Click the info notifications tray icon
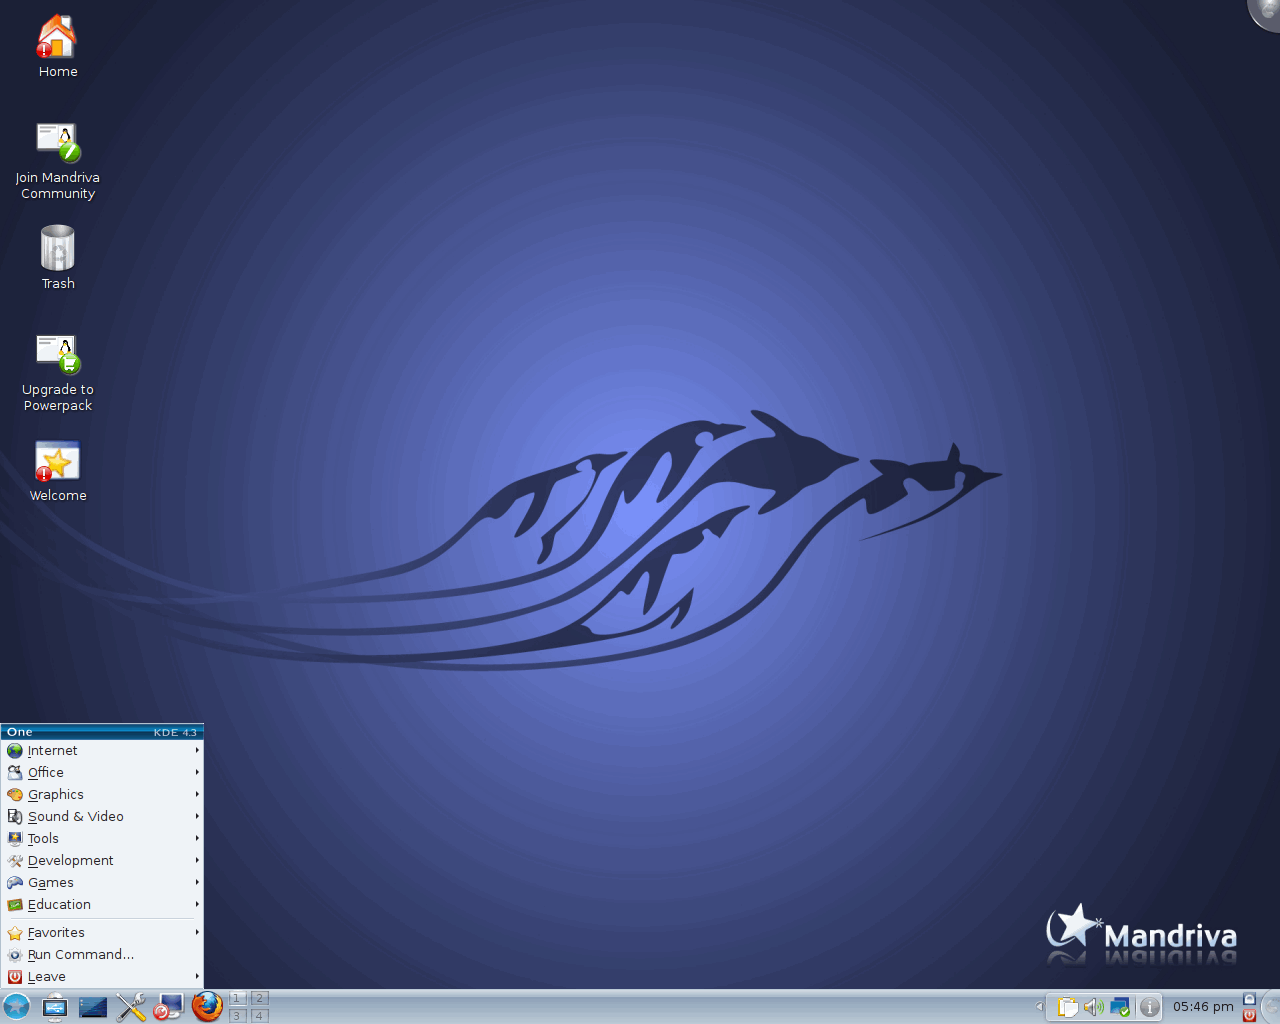Image resolution: width=1280 pixels, height=1024 pixels. point(1150,1007)
